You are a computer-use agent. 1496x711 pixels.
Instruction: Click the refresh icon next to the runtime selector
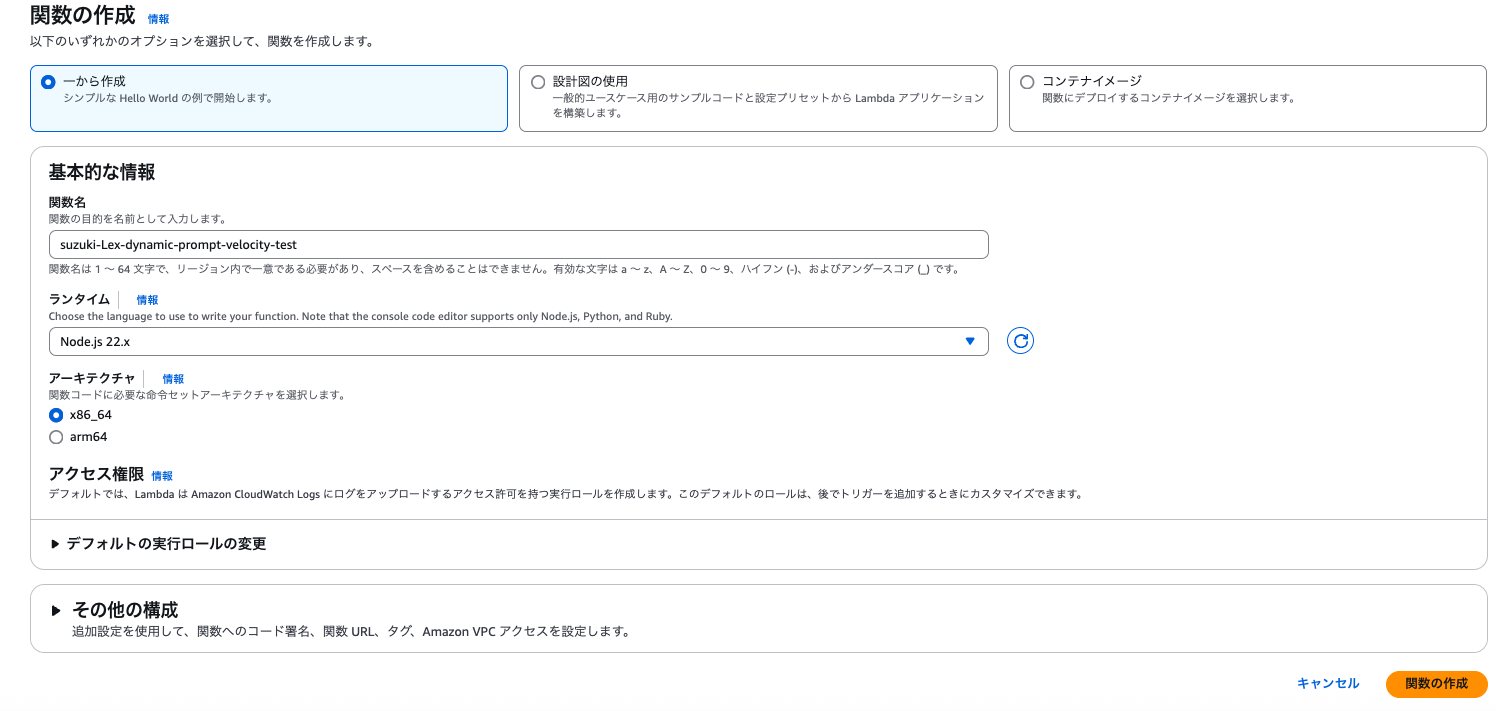point(1019,341)
